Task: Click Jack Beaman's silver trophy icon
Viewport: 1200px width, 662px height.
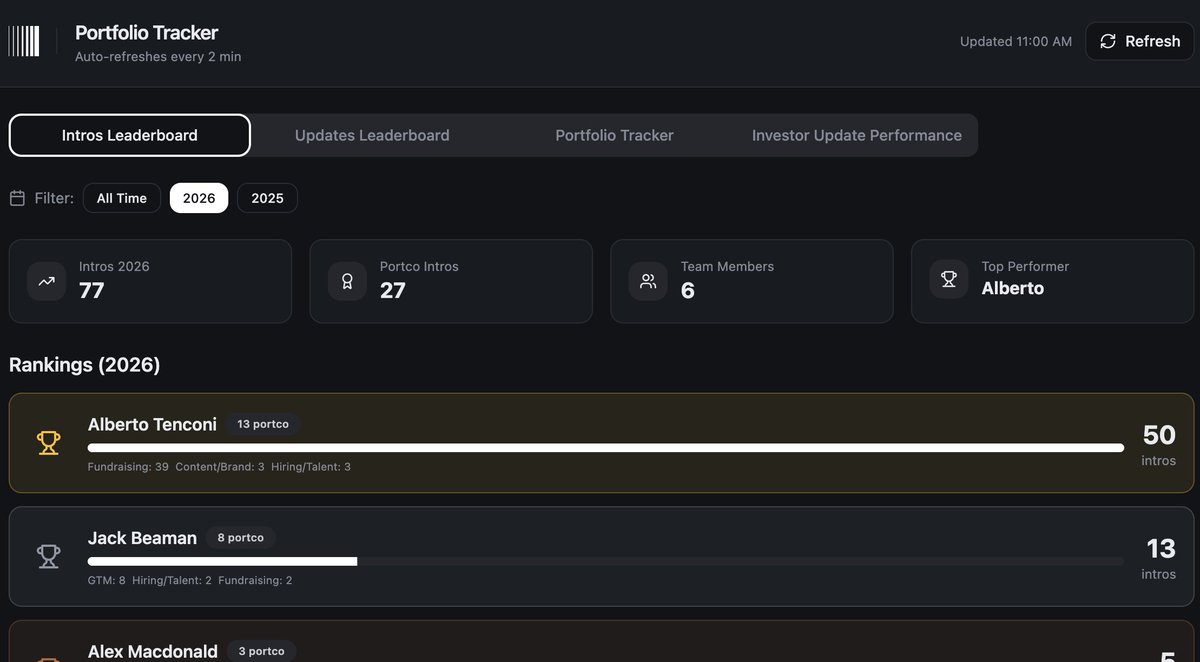Action: point(48,556)
